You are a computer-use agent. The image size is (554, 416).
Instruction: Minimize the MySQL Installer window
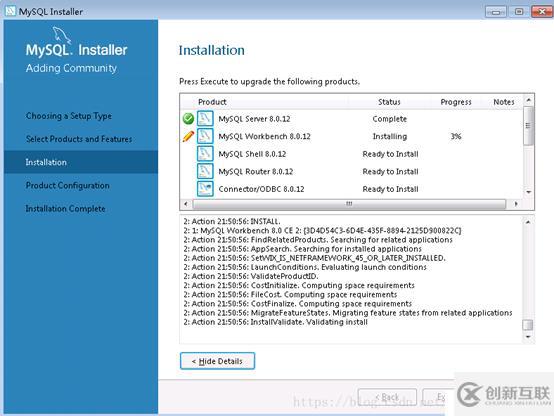click(496, 12)
